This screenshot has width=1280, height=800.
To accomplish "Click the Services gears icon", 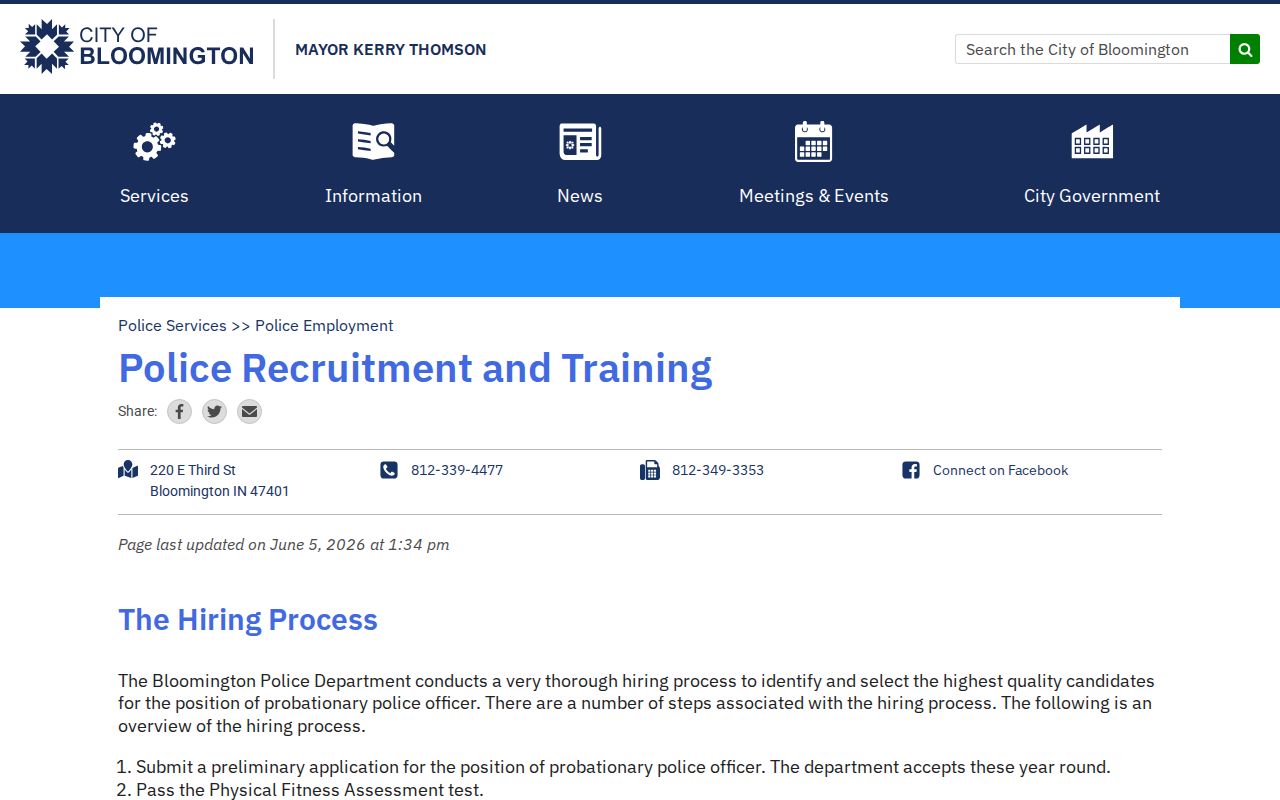I will click(x=154, y=142).
